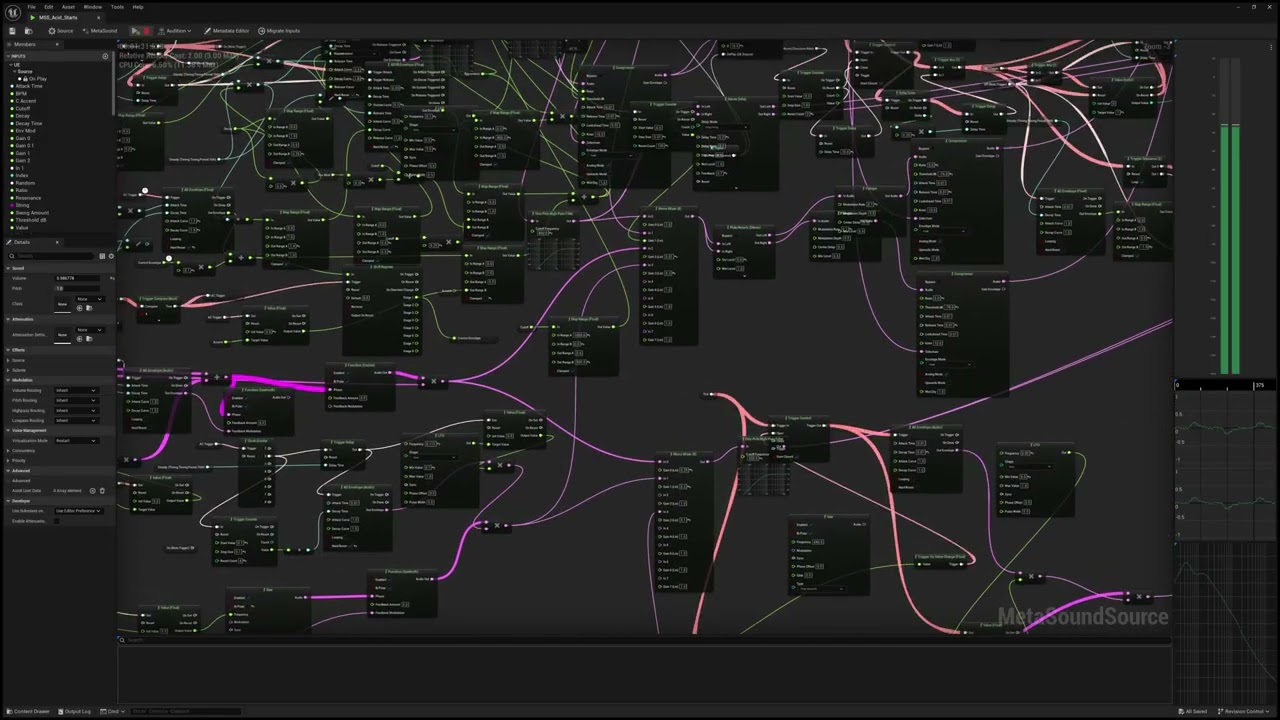The height and width of the screenshot is (720, 1280).
Task: Open the Asset menu
Action: point(68,7)
